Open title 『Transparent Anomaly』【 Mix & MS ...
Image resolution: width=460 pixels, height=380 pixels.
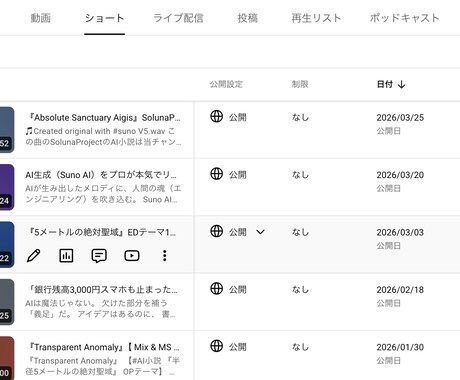(103, 347)
